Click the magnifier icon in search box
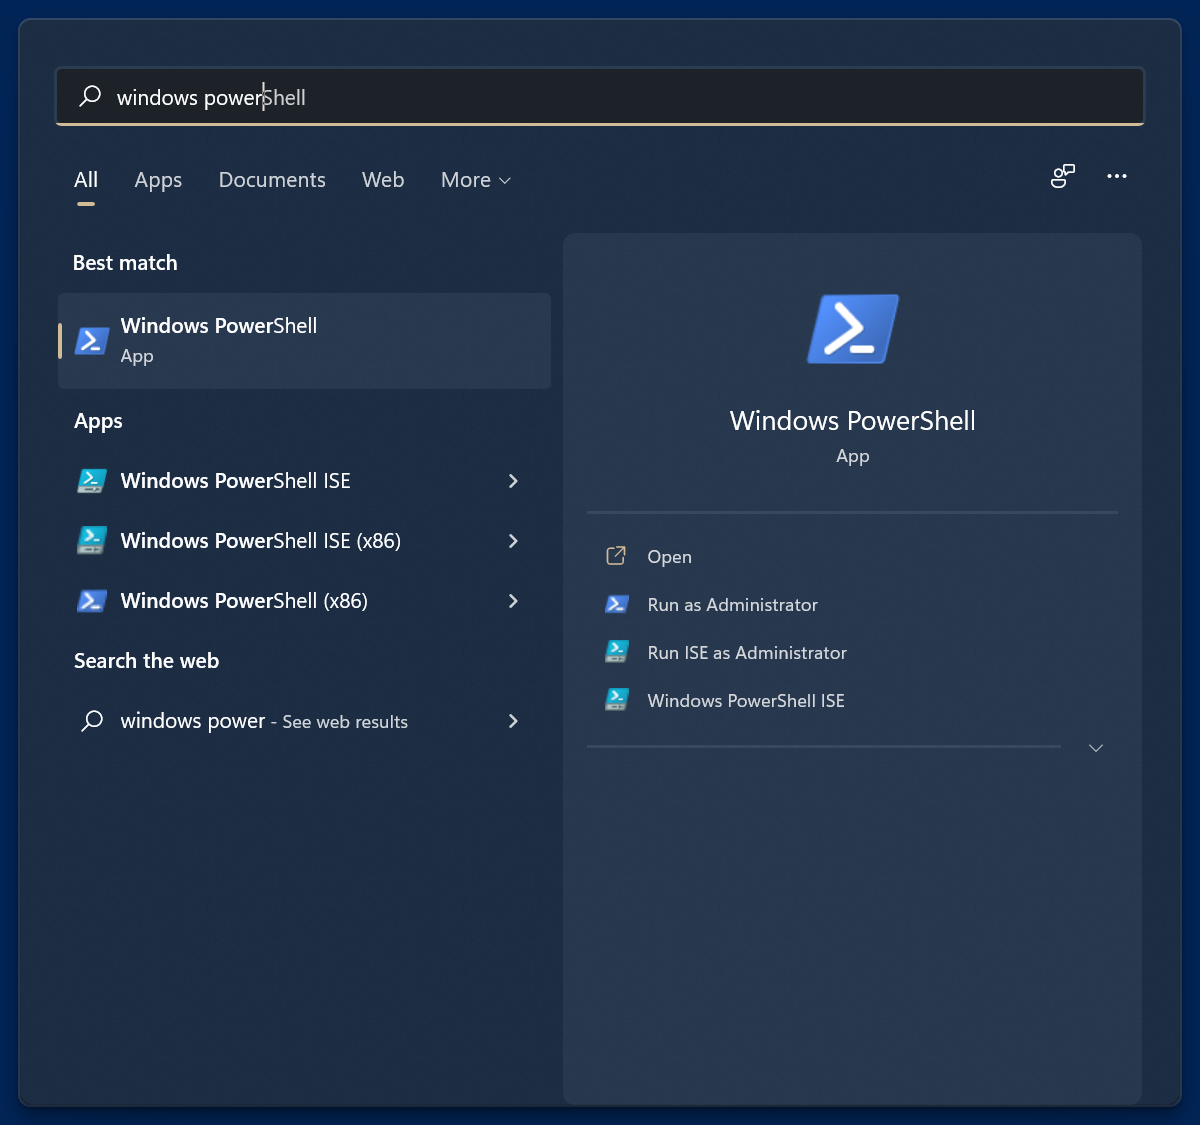The image size is (1200, 1125). 90,97
